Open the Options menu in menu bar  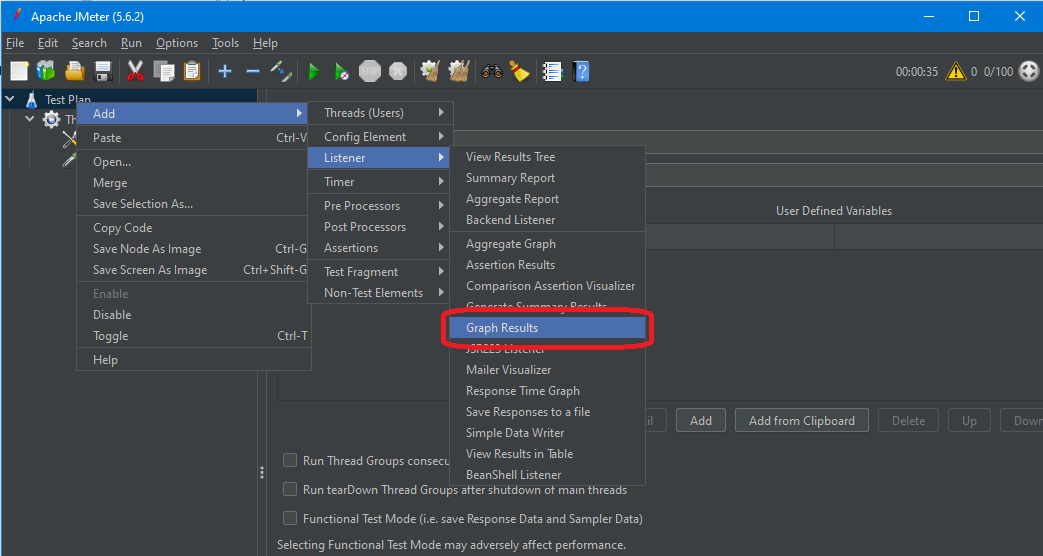tap(177, 43)
